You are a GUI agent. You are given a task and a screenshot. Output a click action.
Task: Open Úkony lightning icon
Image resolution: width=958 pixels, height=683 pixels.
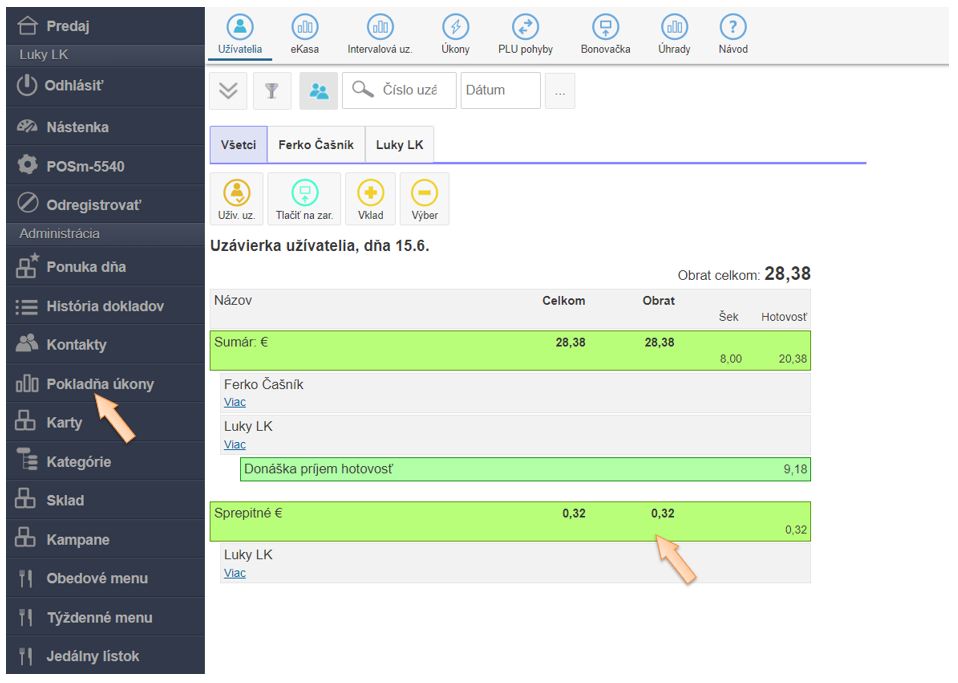[x=455, y=29]
